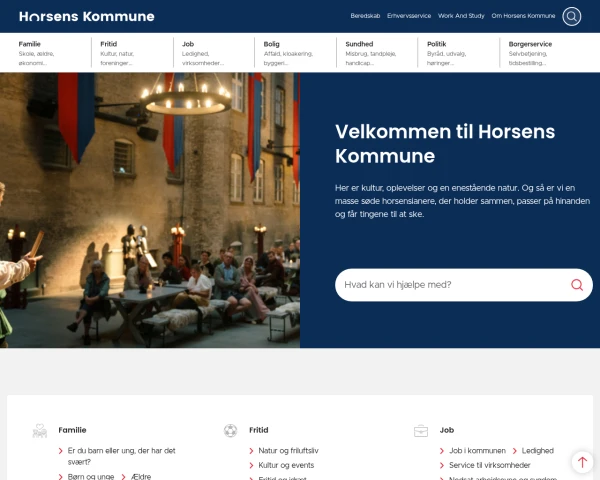Open Natur og friluftsliv link

click(289, 451)
